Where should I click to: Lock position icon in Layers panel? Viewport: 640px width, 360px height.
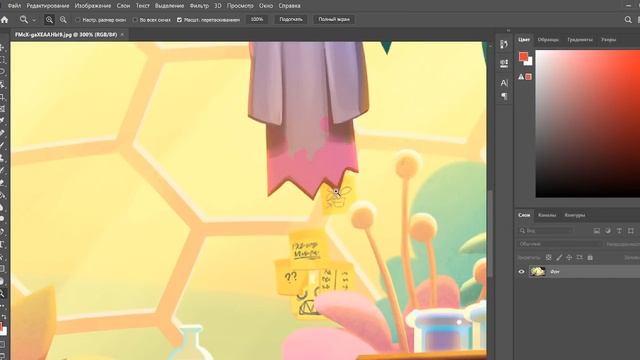569,258
